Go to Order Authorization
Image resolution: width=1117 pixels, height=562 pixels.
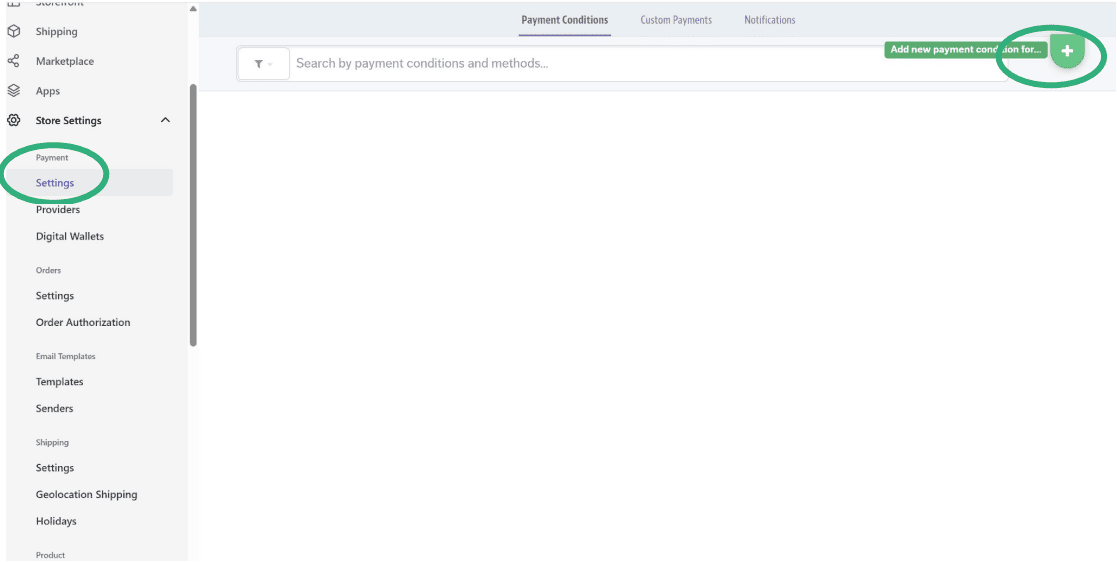click(x=83, y=323)
